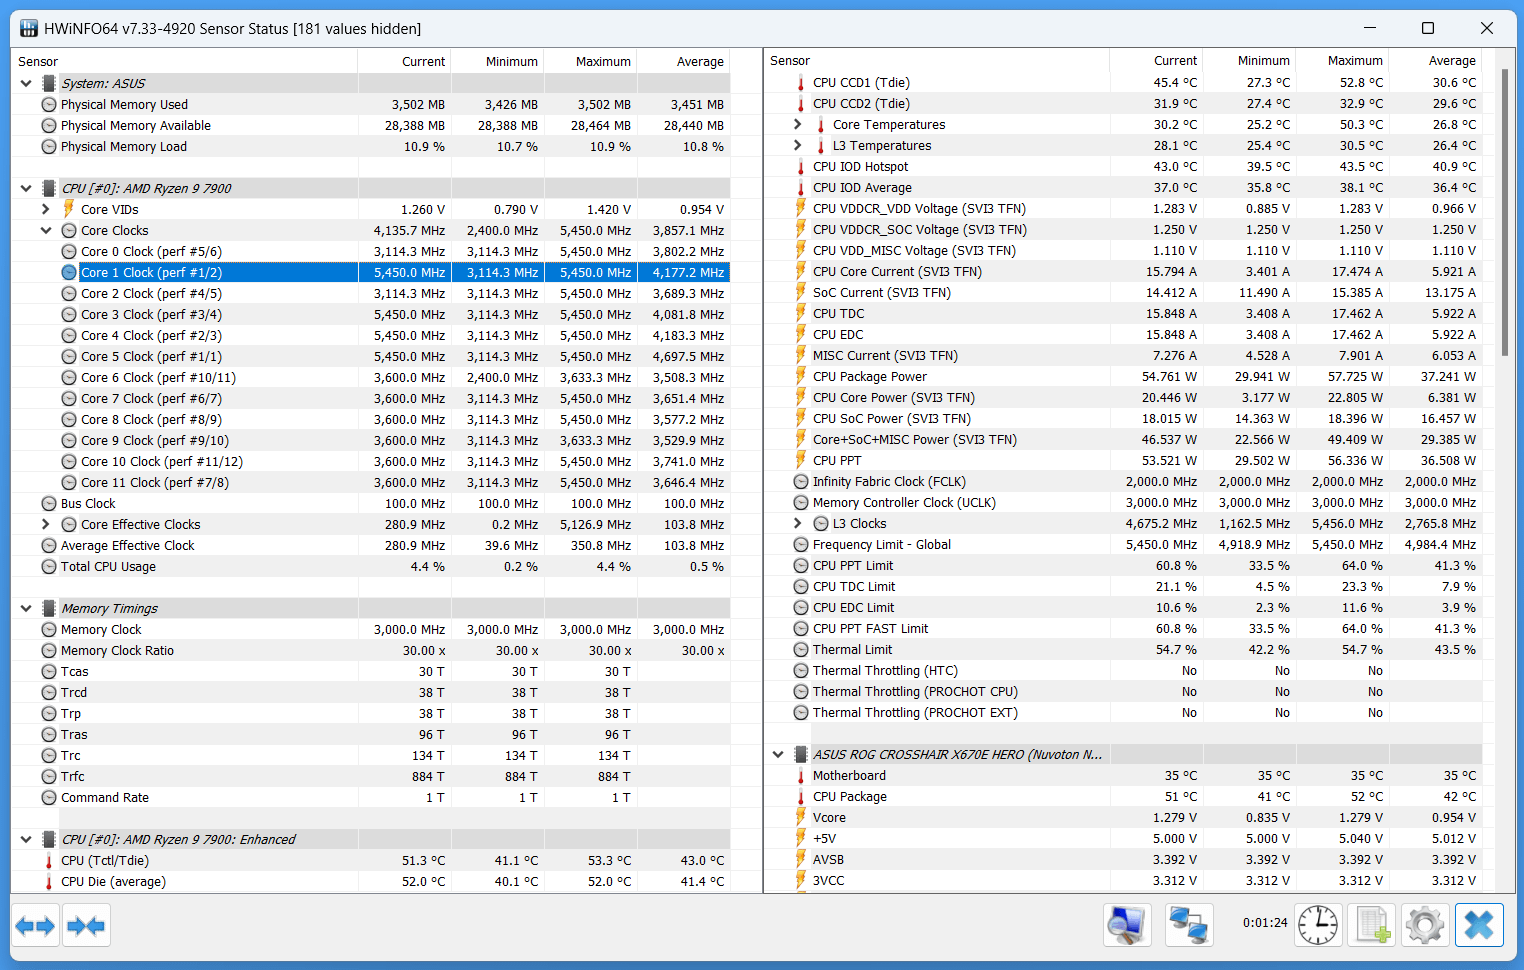Click the Memory Timings chip icon
Image resolution: width=1524 pixels, height=970 pixels.
pyautogui.click(x=49, y=609)
